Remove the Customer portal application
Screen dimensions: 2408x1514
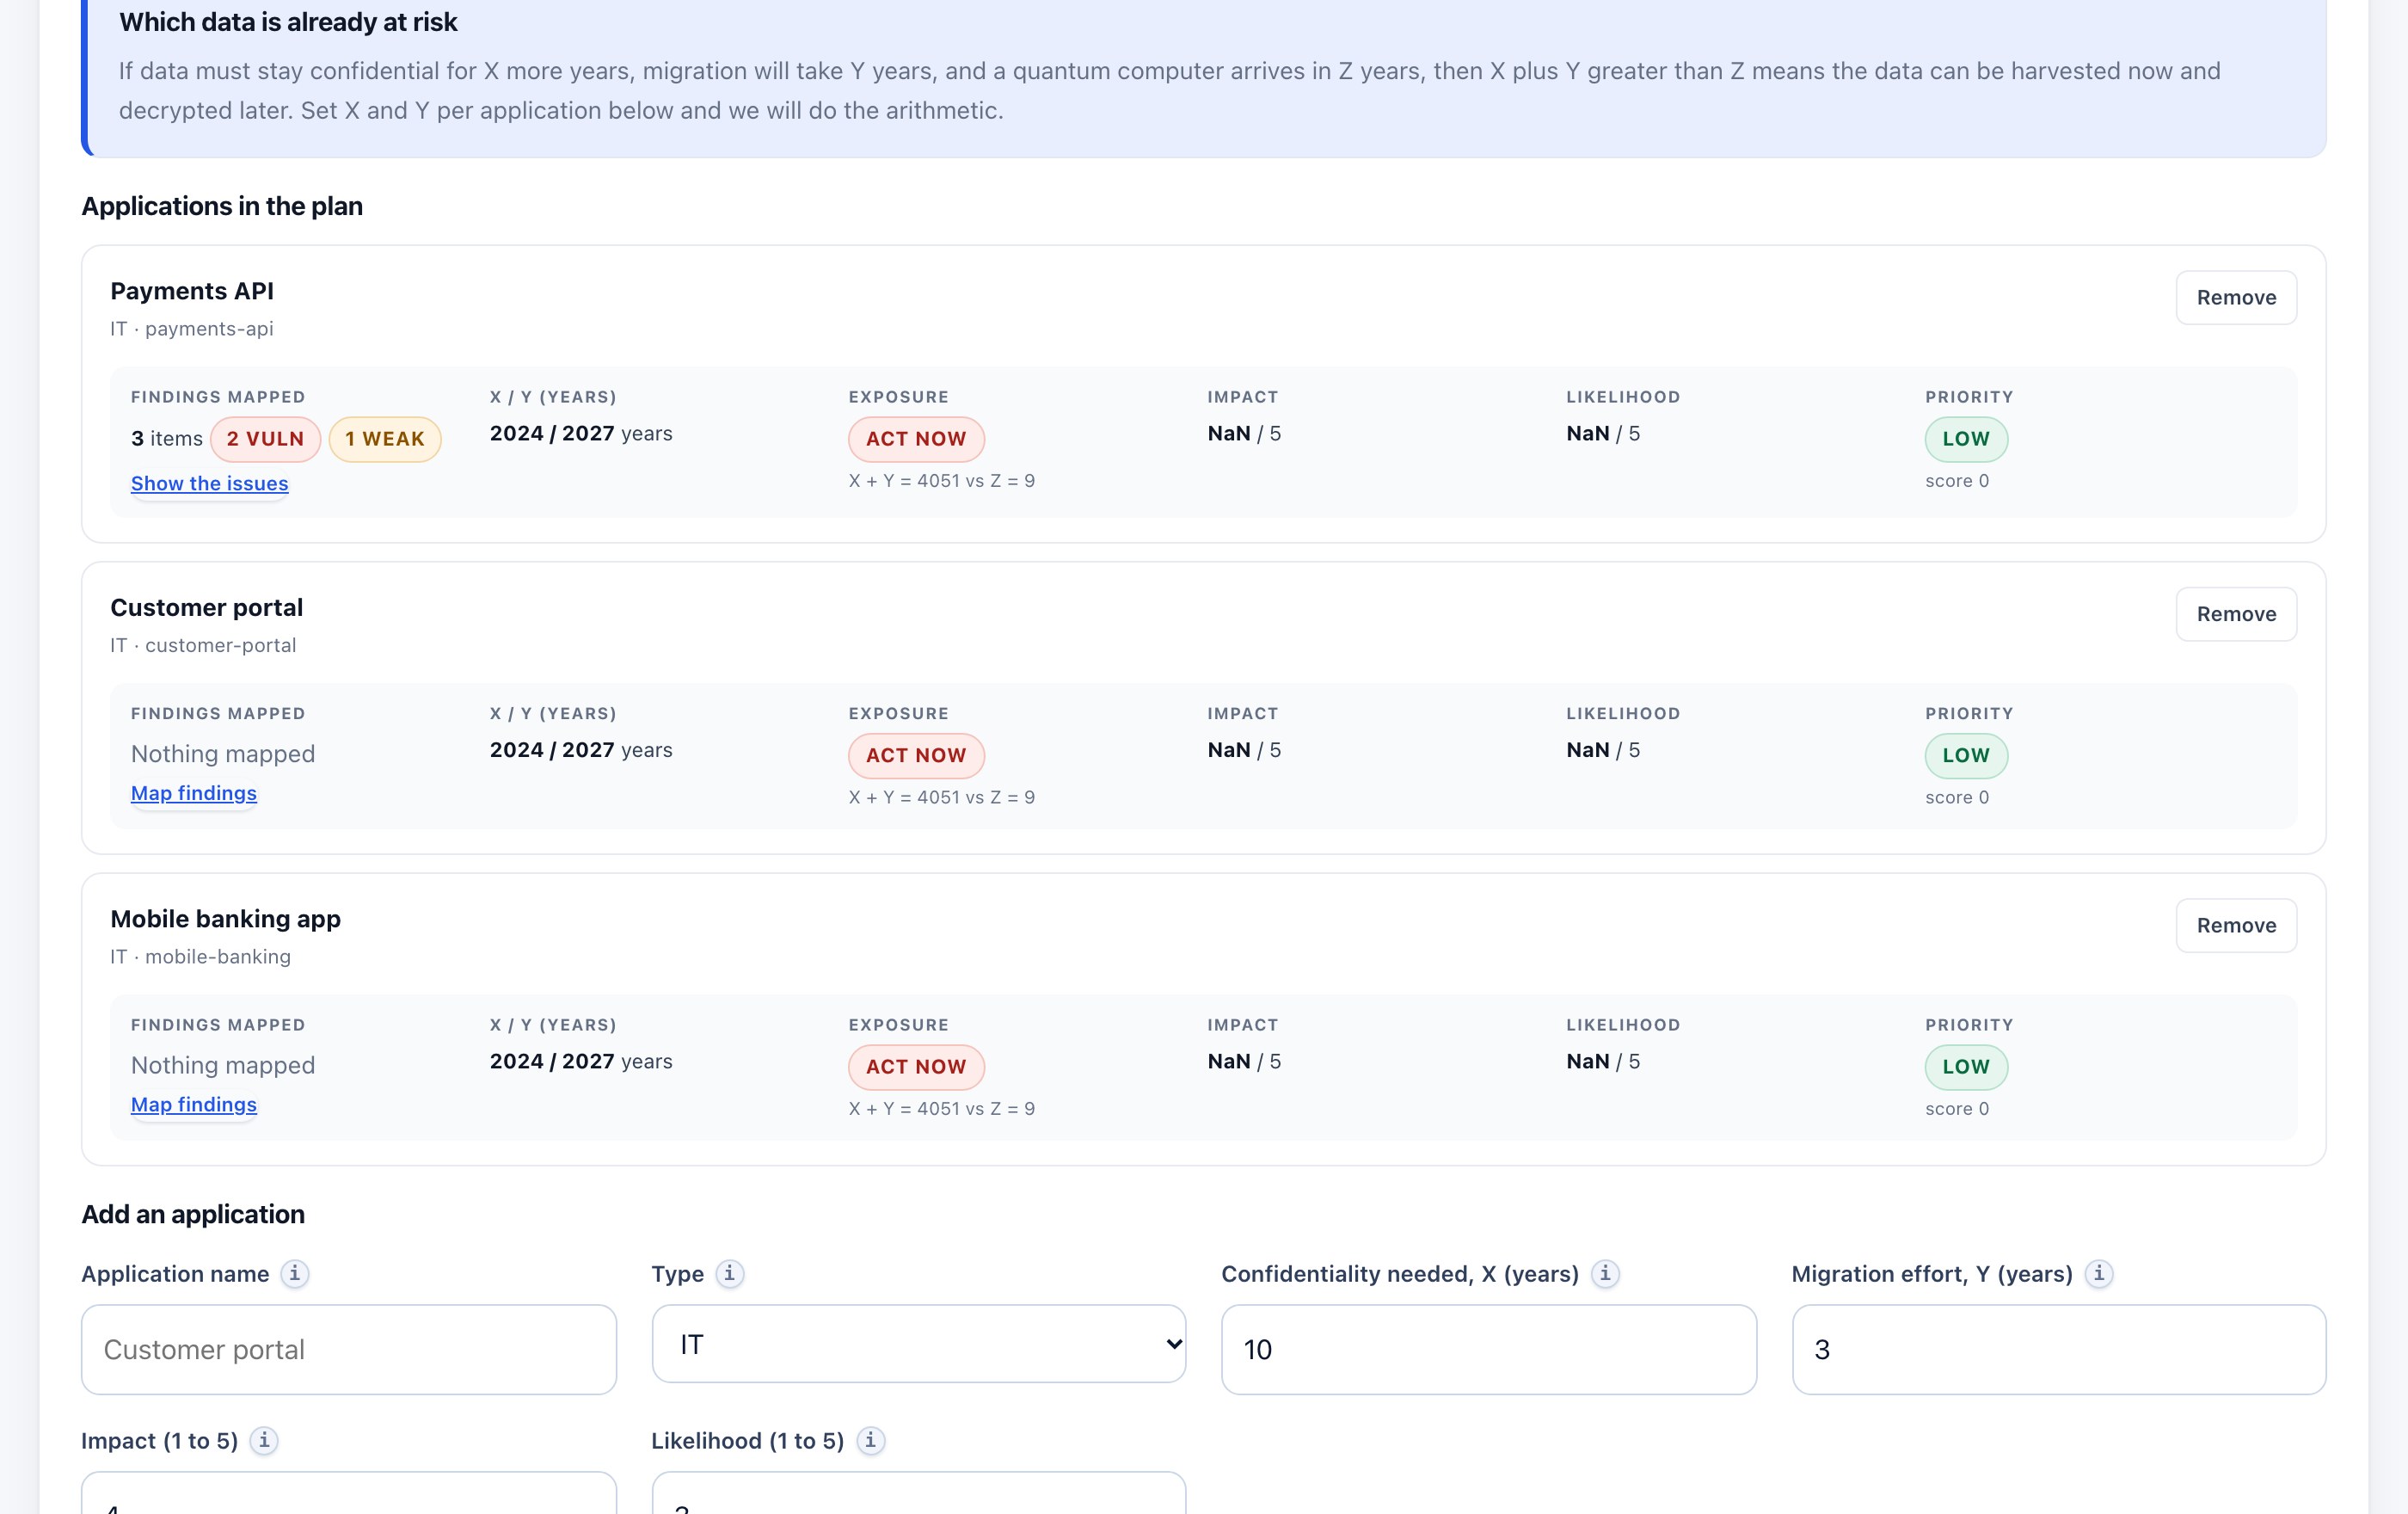[2236, 614]
